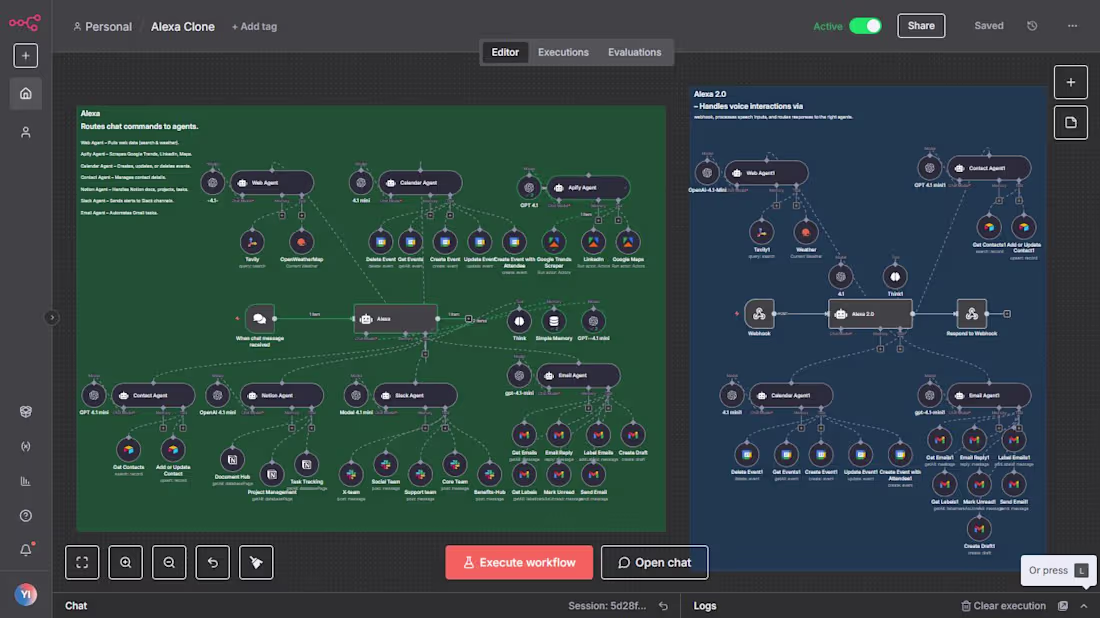The height and width of the screenshot is (618, 1100).
Task: Open the Templates cube icon in sidebar
Action: pyautogui.click(x=25, y=412)
